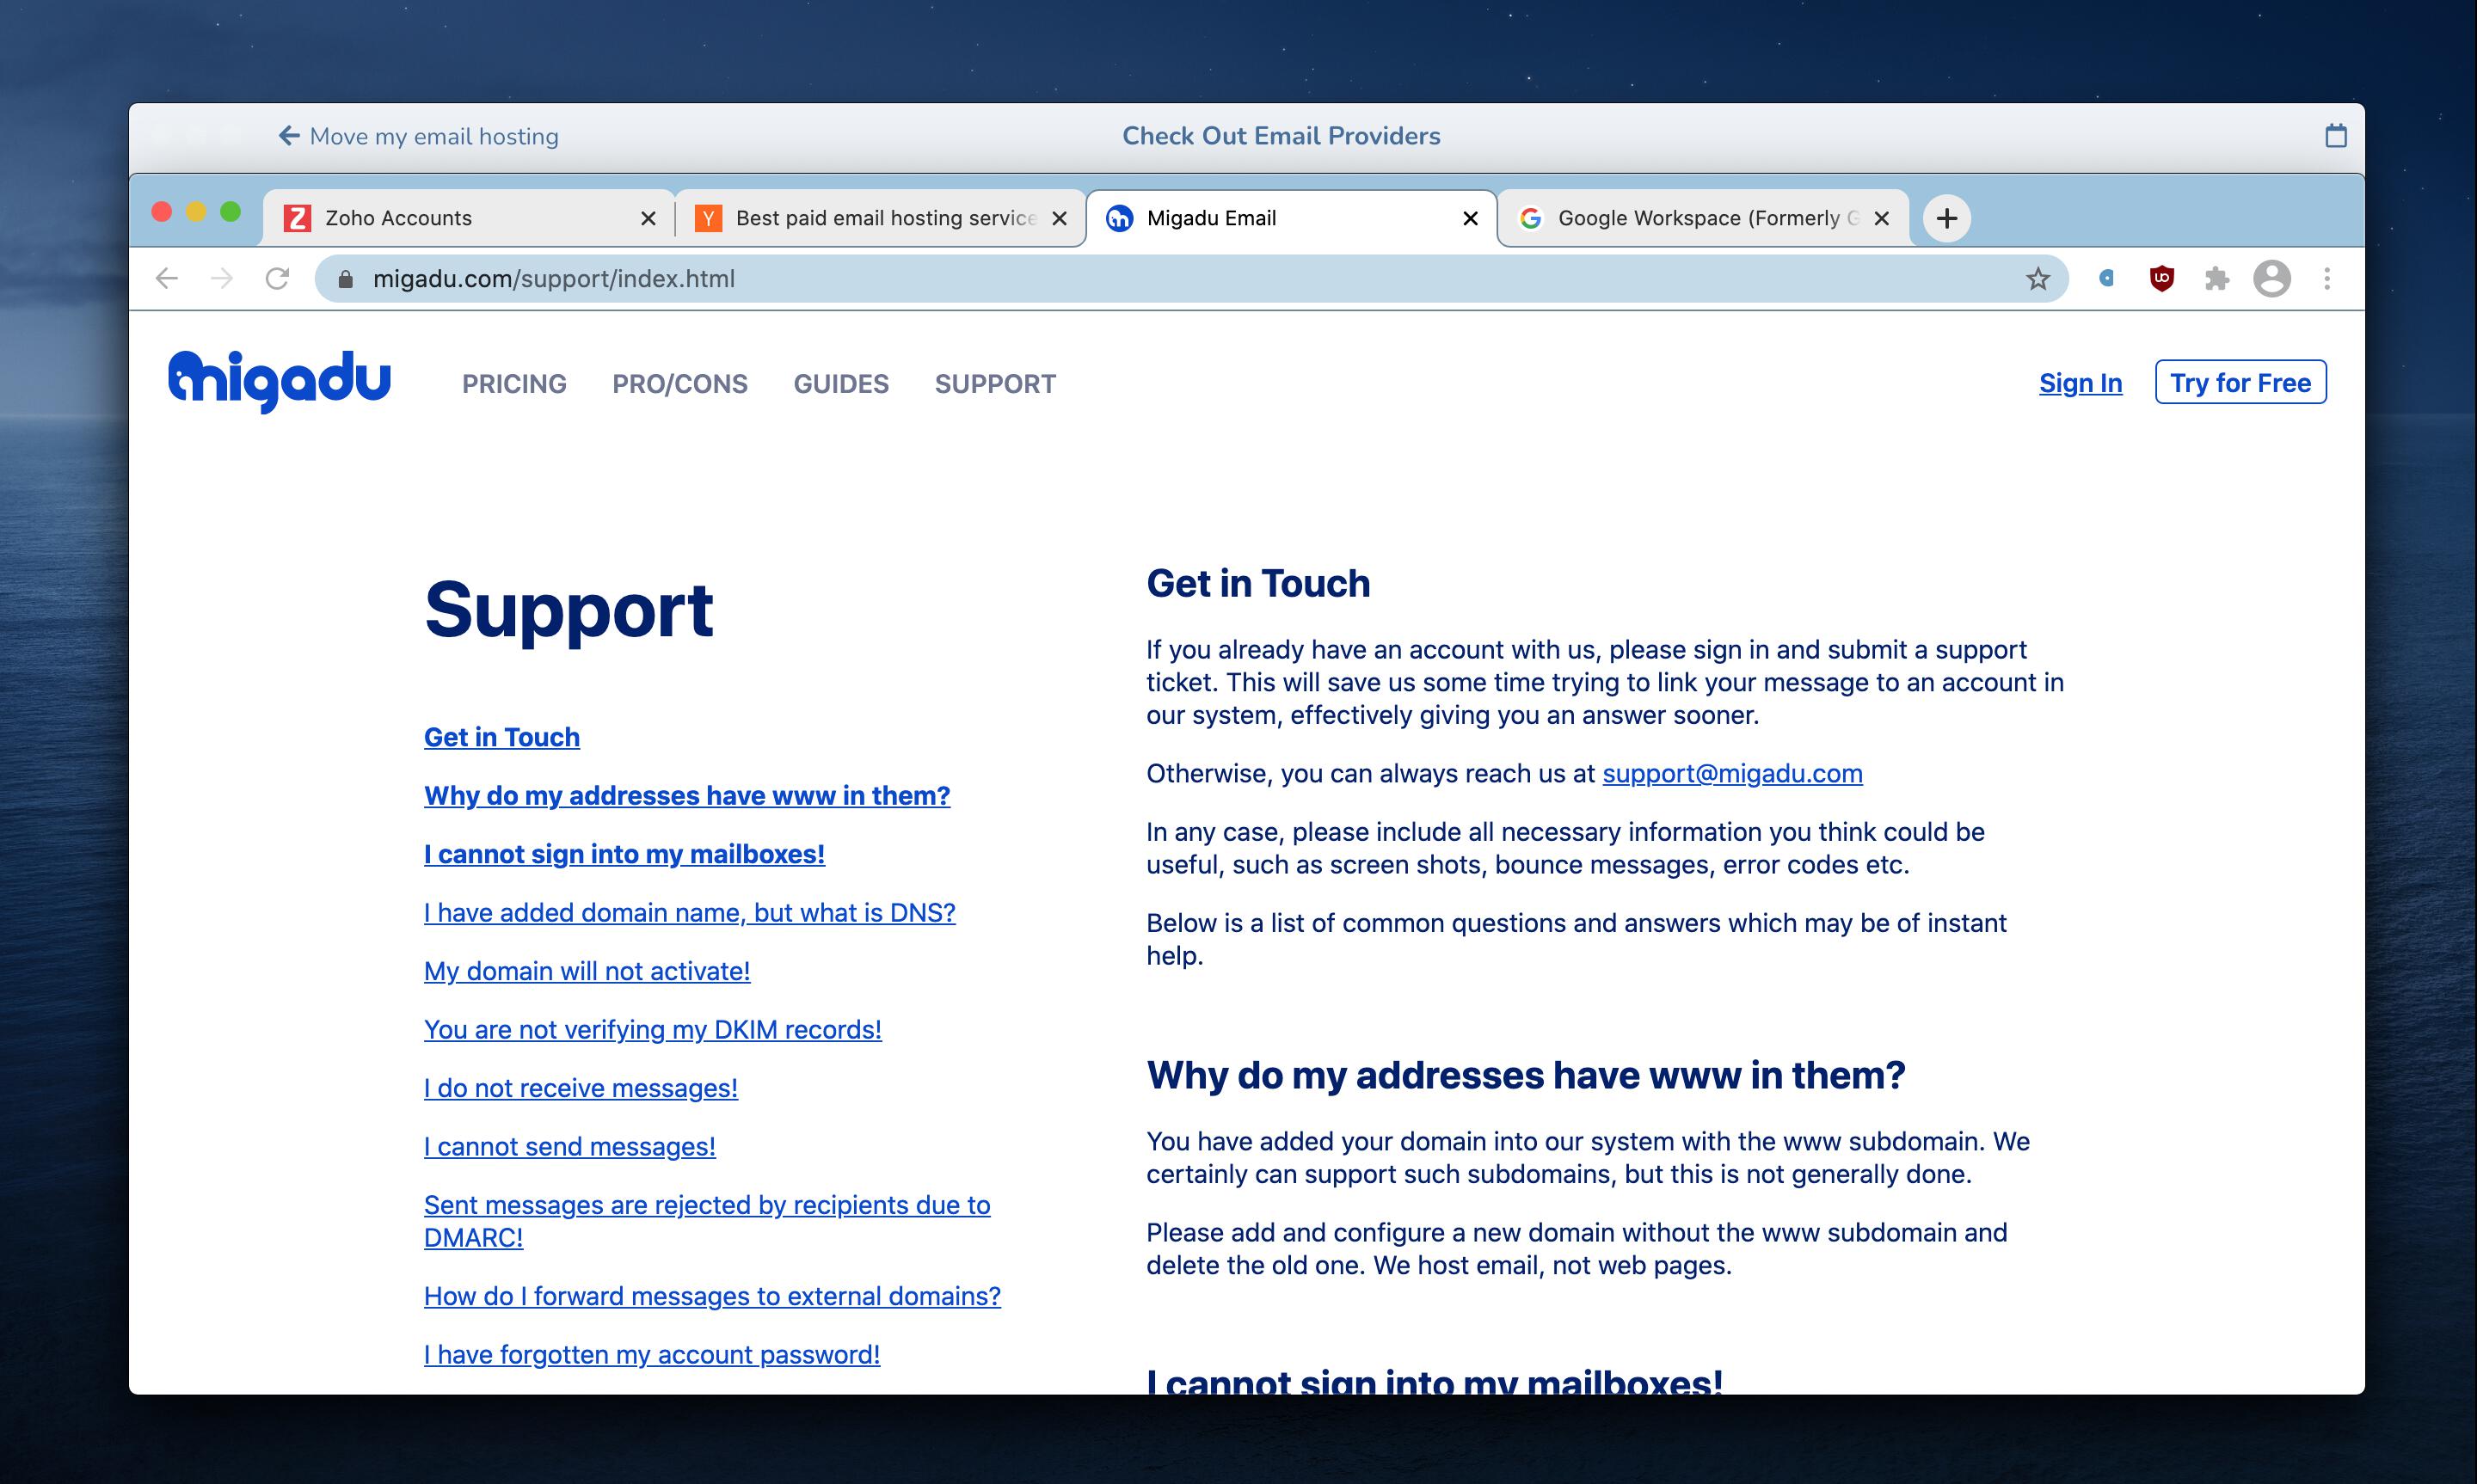The height and width of the screenshot is (1484, 2477).
Task: Open the Extensions puzzle piece menu
Action: 2216,279
